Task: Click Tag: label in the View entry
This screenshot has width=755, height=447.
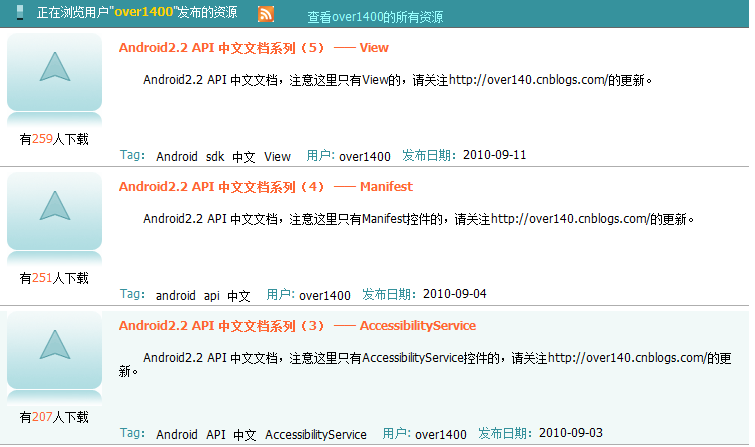Action: tap(132, 155)
